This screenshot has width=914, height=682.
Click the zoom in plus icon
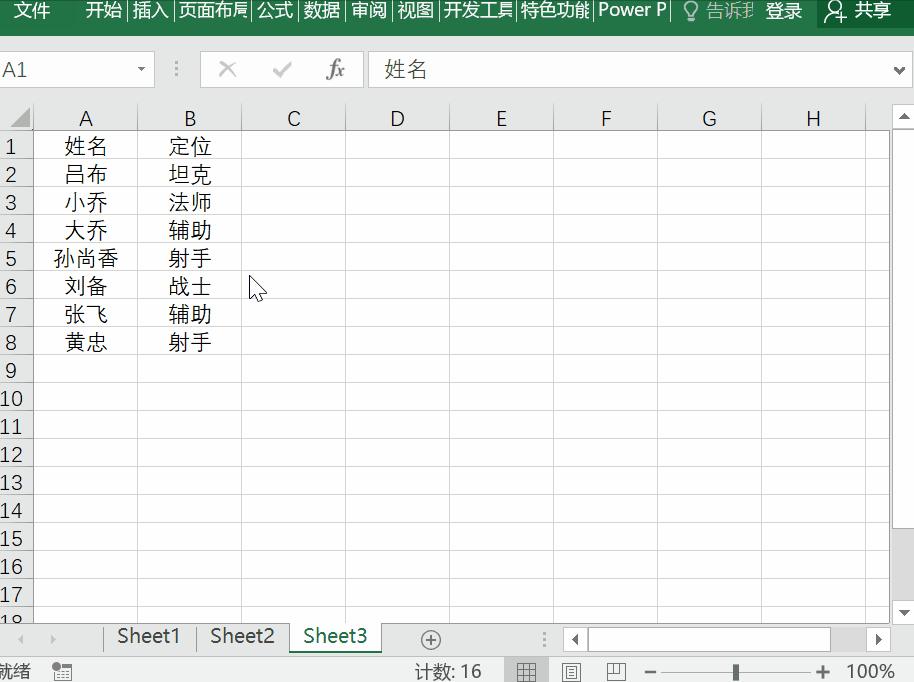point(822,672)
